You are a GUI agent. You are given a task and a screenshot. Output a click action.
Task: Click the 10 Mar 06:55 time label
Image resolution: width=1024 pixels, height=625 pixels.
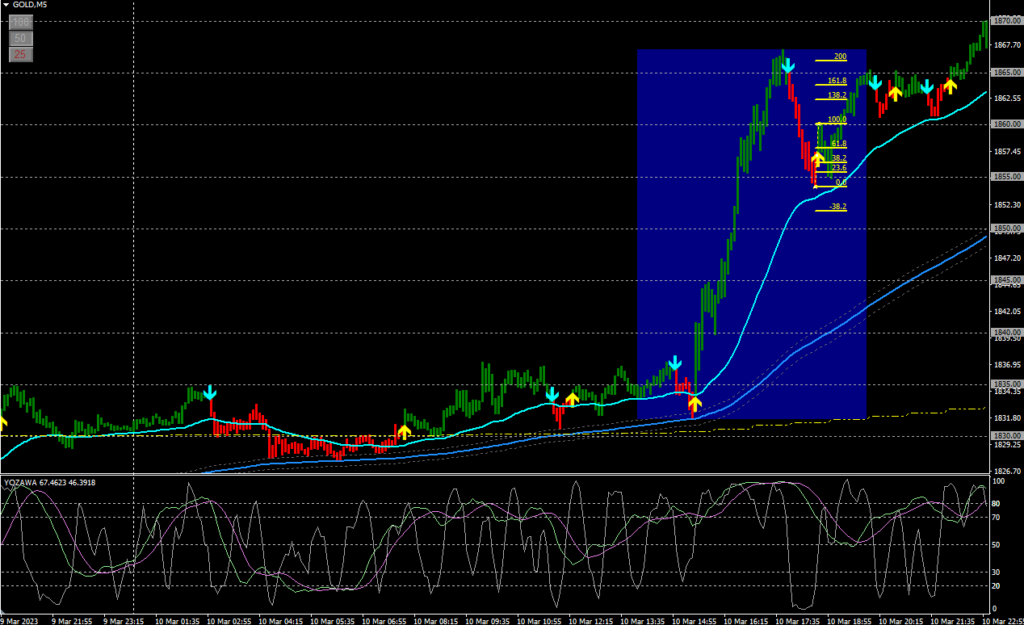(384, 620)
